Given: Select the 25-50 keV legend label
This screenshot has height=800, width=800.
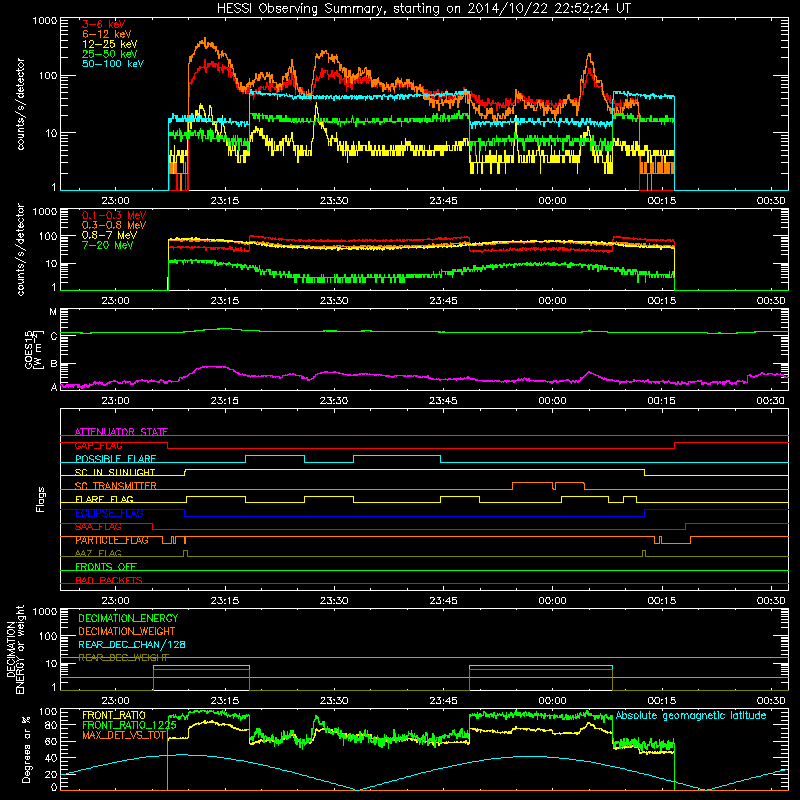Looking at the screenshot, I should point(110,54).
